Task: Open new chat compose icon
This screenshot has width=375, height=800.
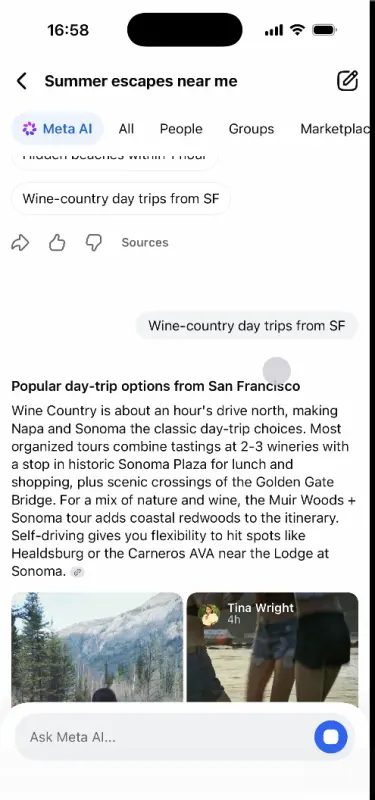Action: [x=347, y=81]
